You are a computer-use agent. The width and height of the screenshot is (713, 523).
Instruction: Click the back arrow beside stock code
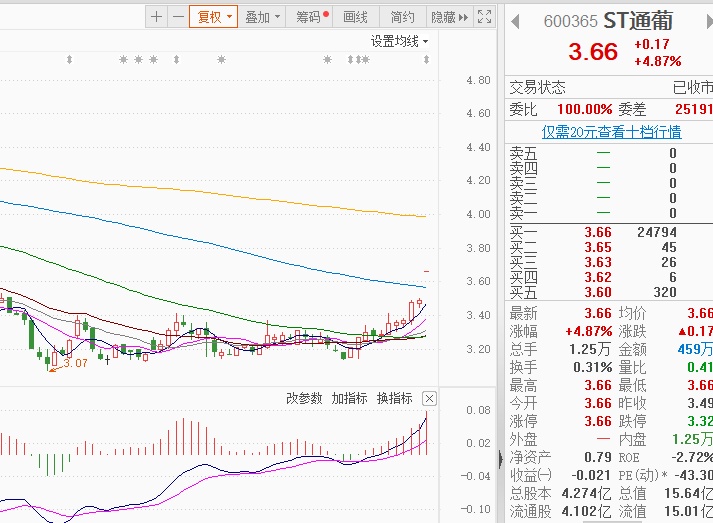click(x=516, y=21)
